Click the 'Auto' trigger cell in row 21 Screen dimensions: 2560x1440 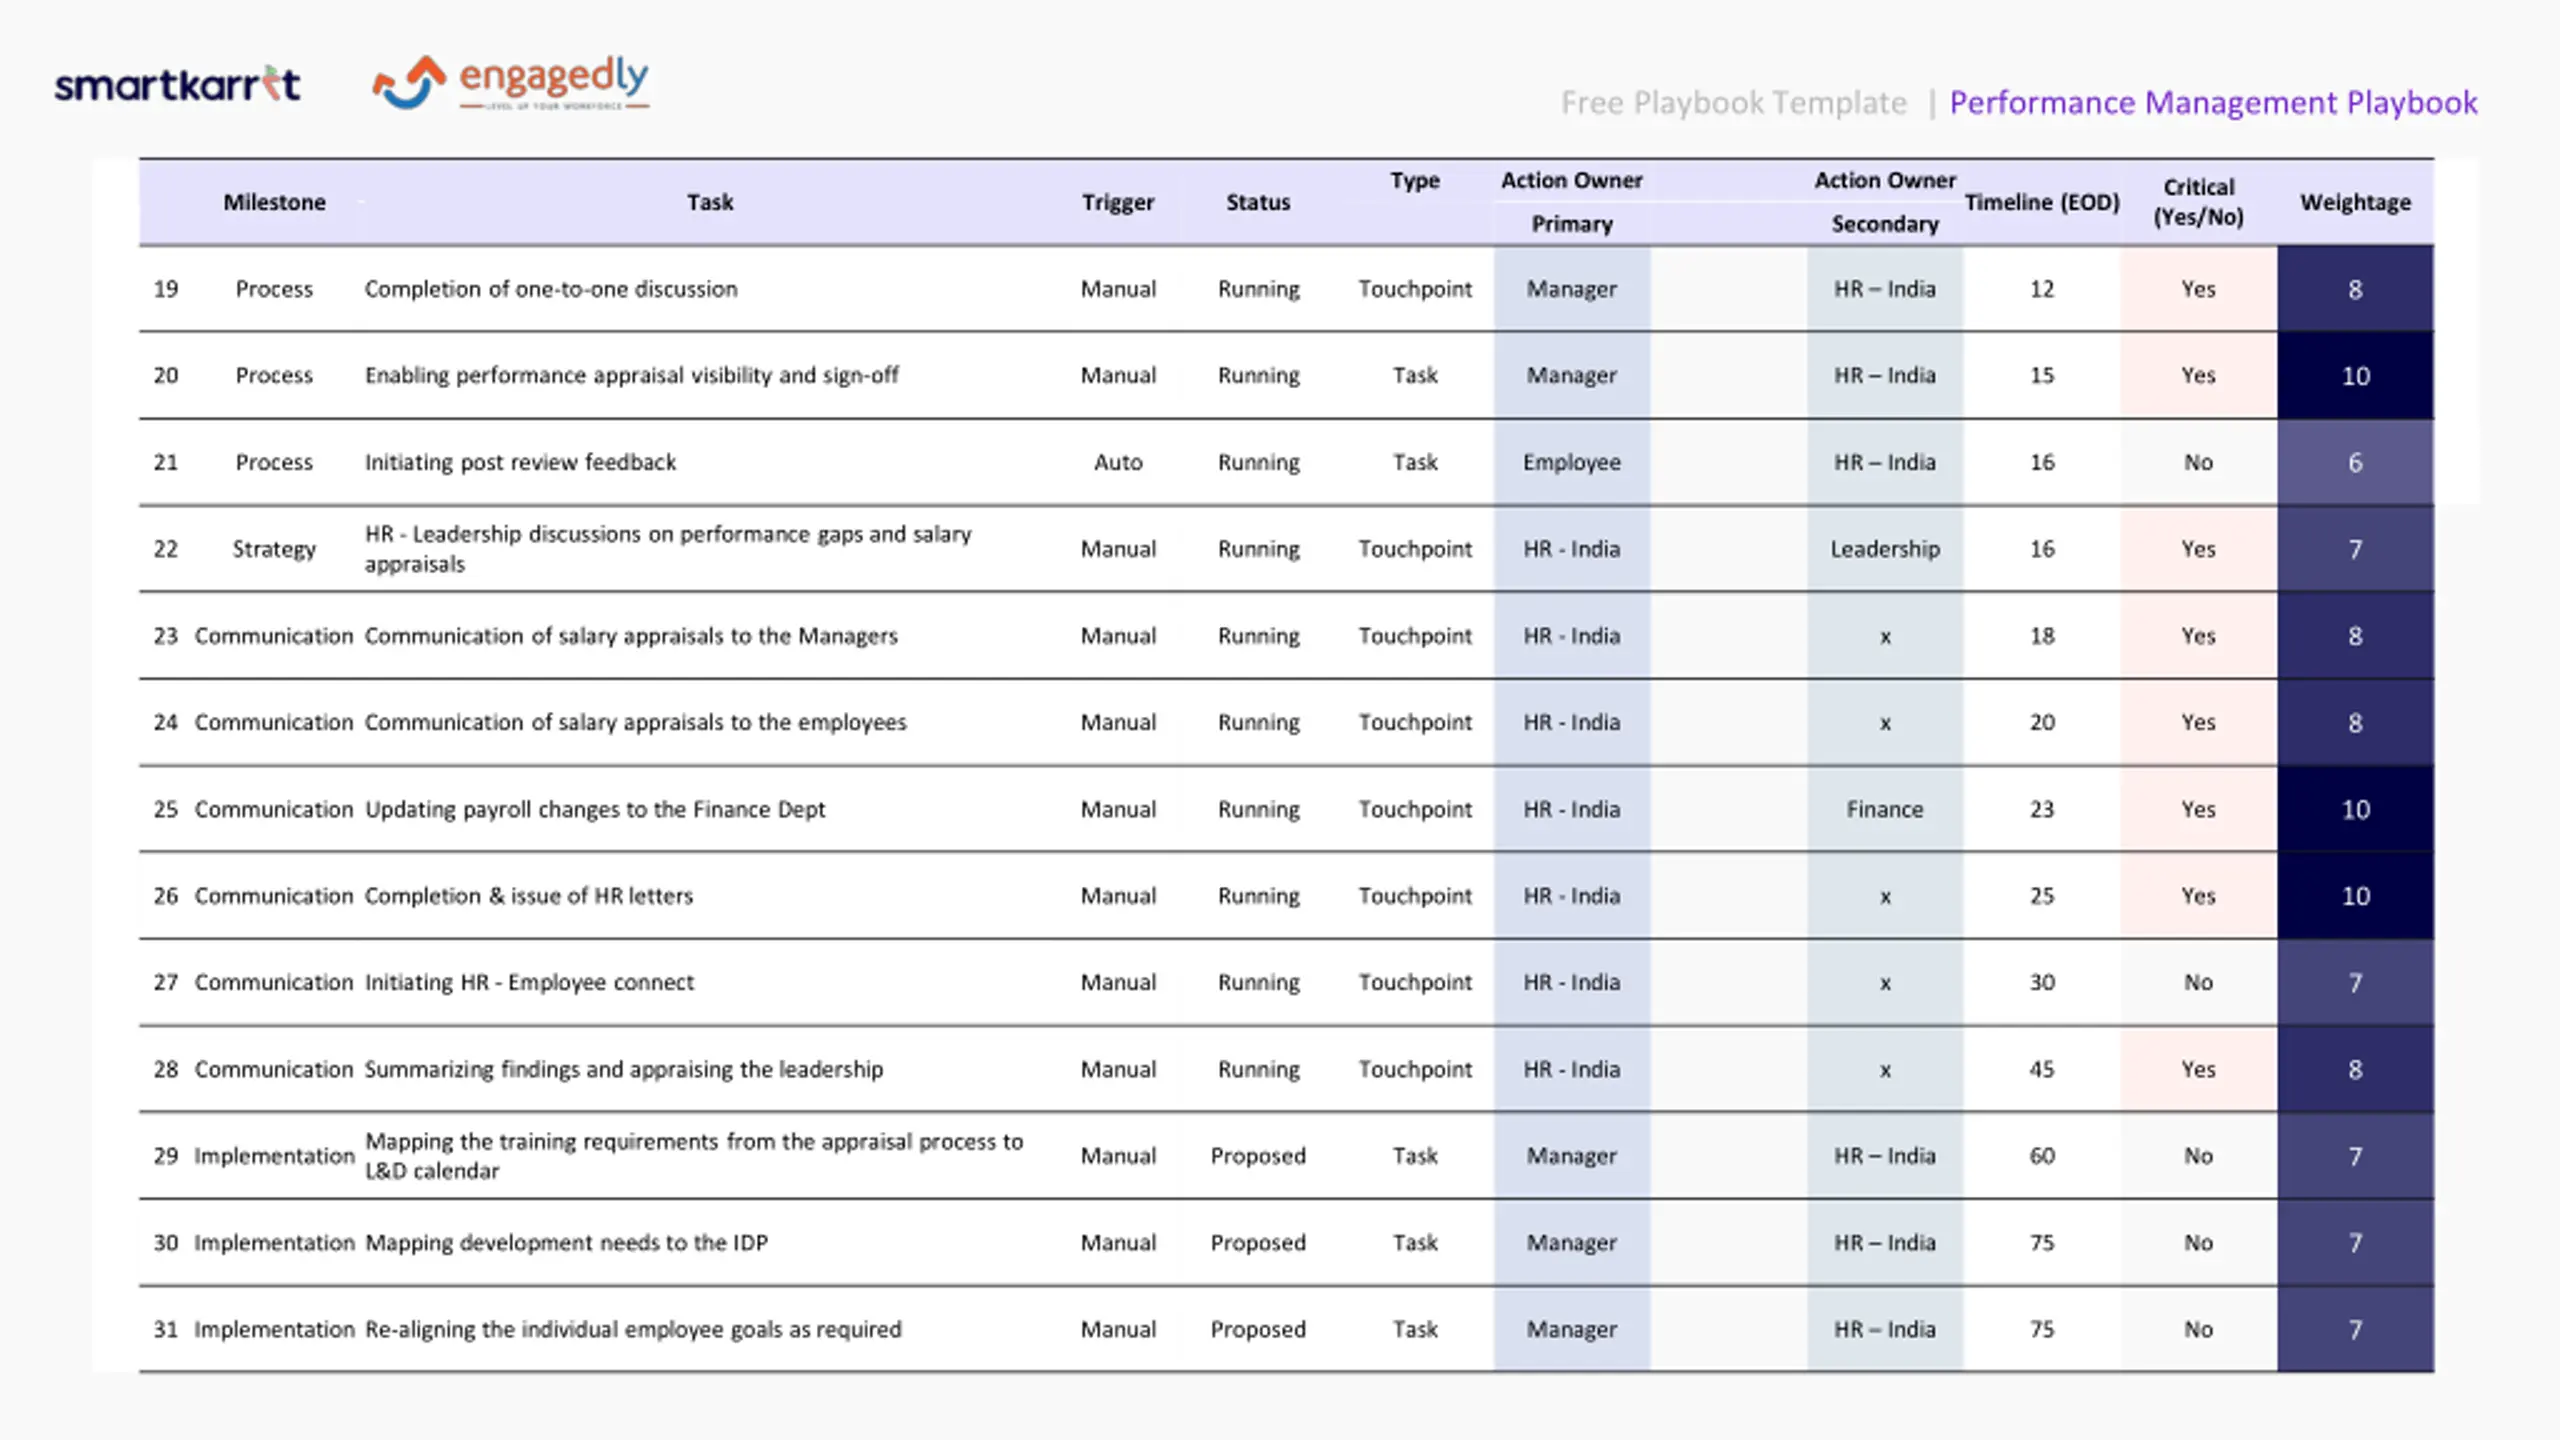1118,462
